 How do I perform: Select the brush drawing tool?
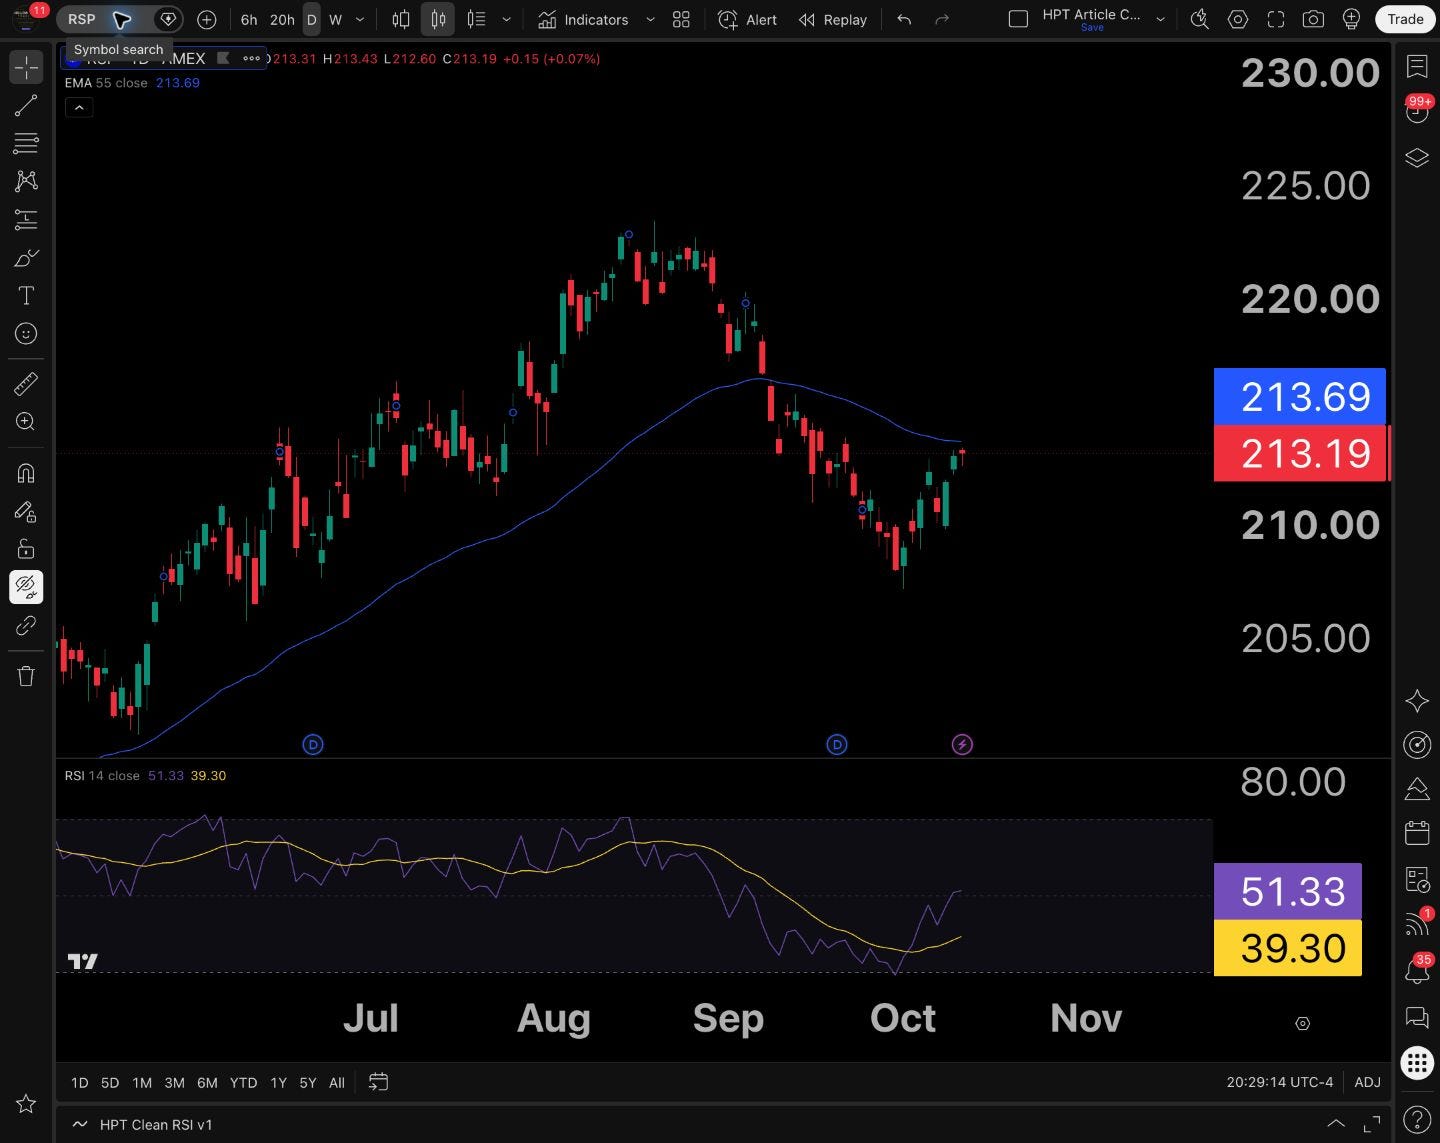coord(26,258)
